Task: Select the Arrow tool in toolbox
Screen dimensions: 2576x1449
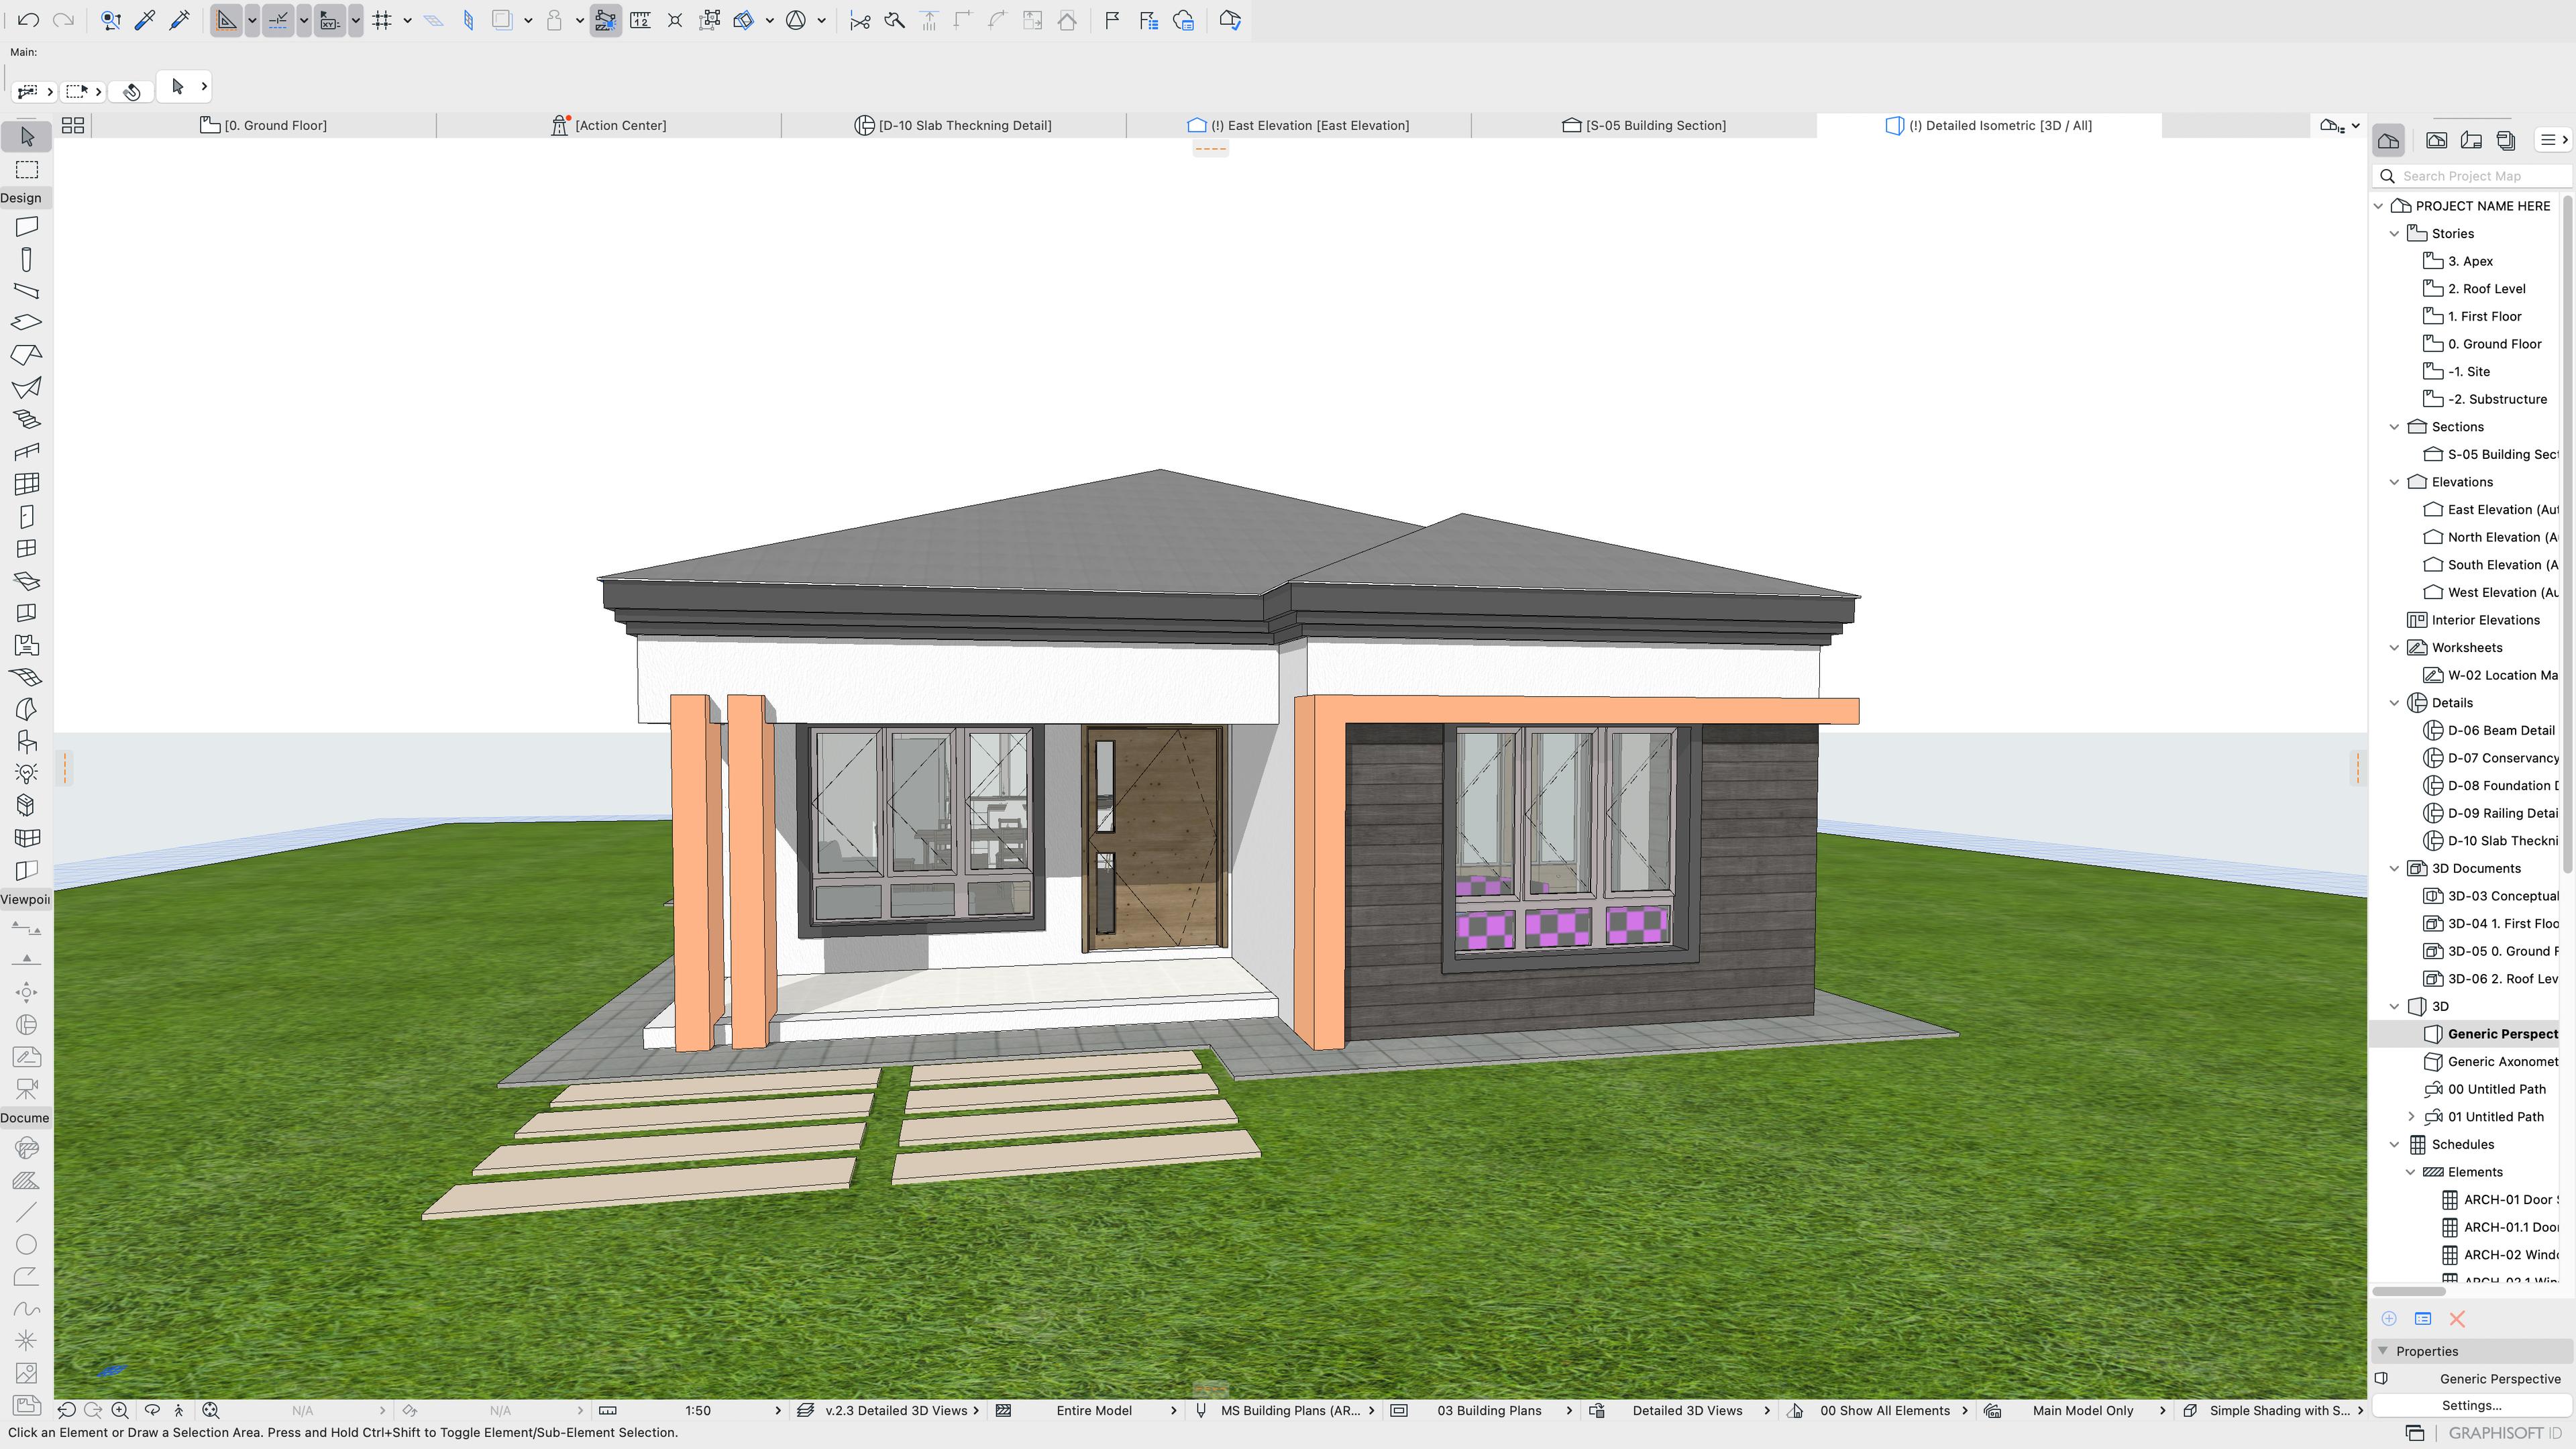Action: [27, 136]
